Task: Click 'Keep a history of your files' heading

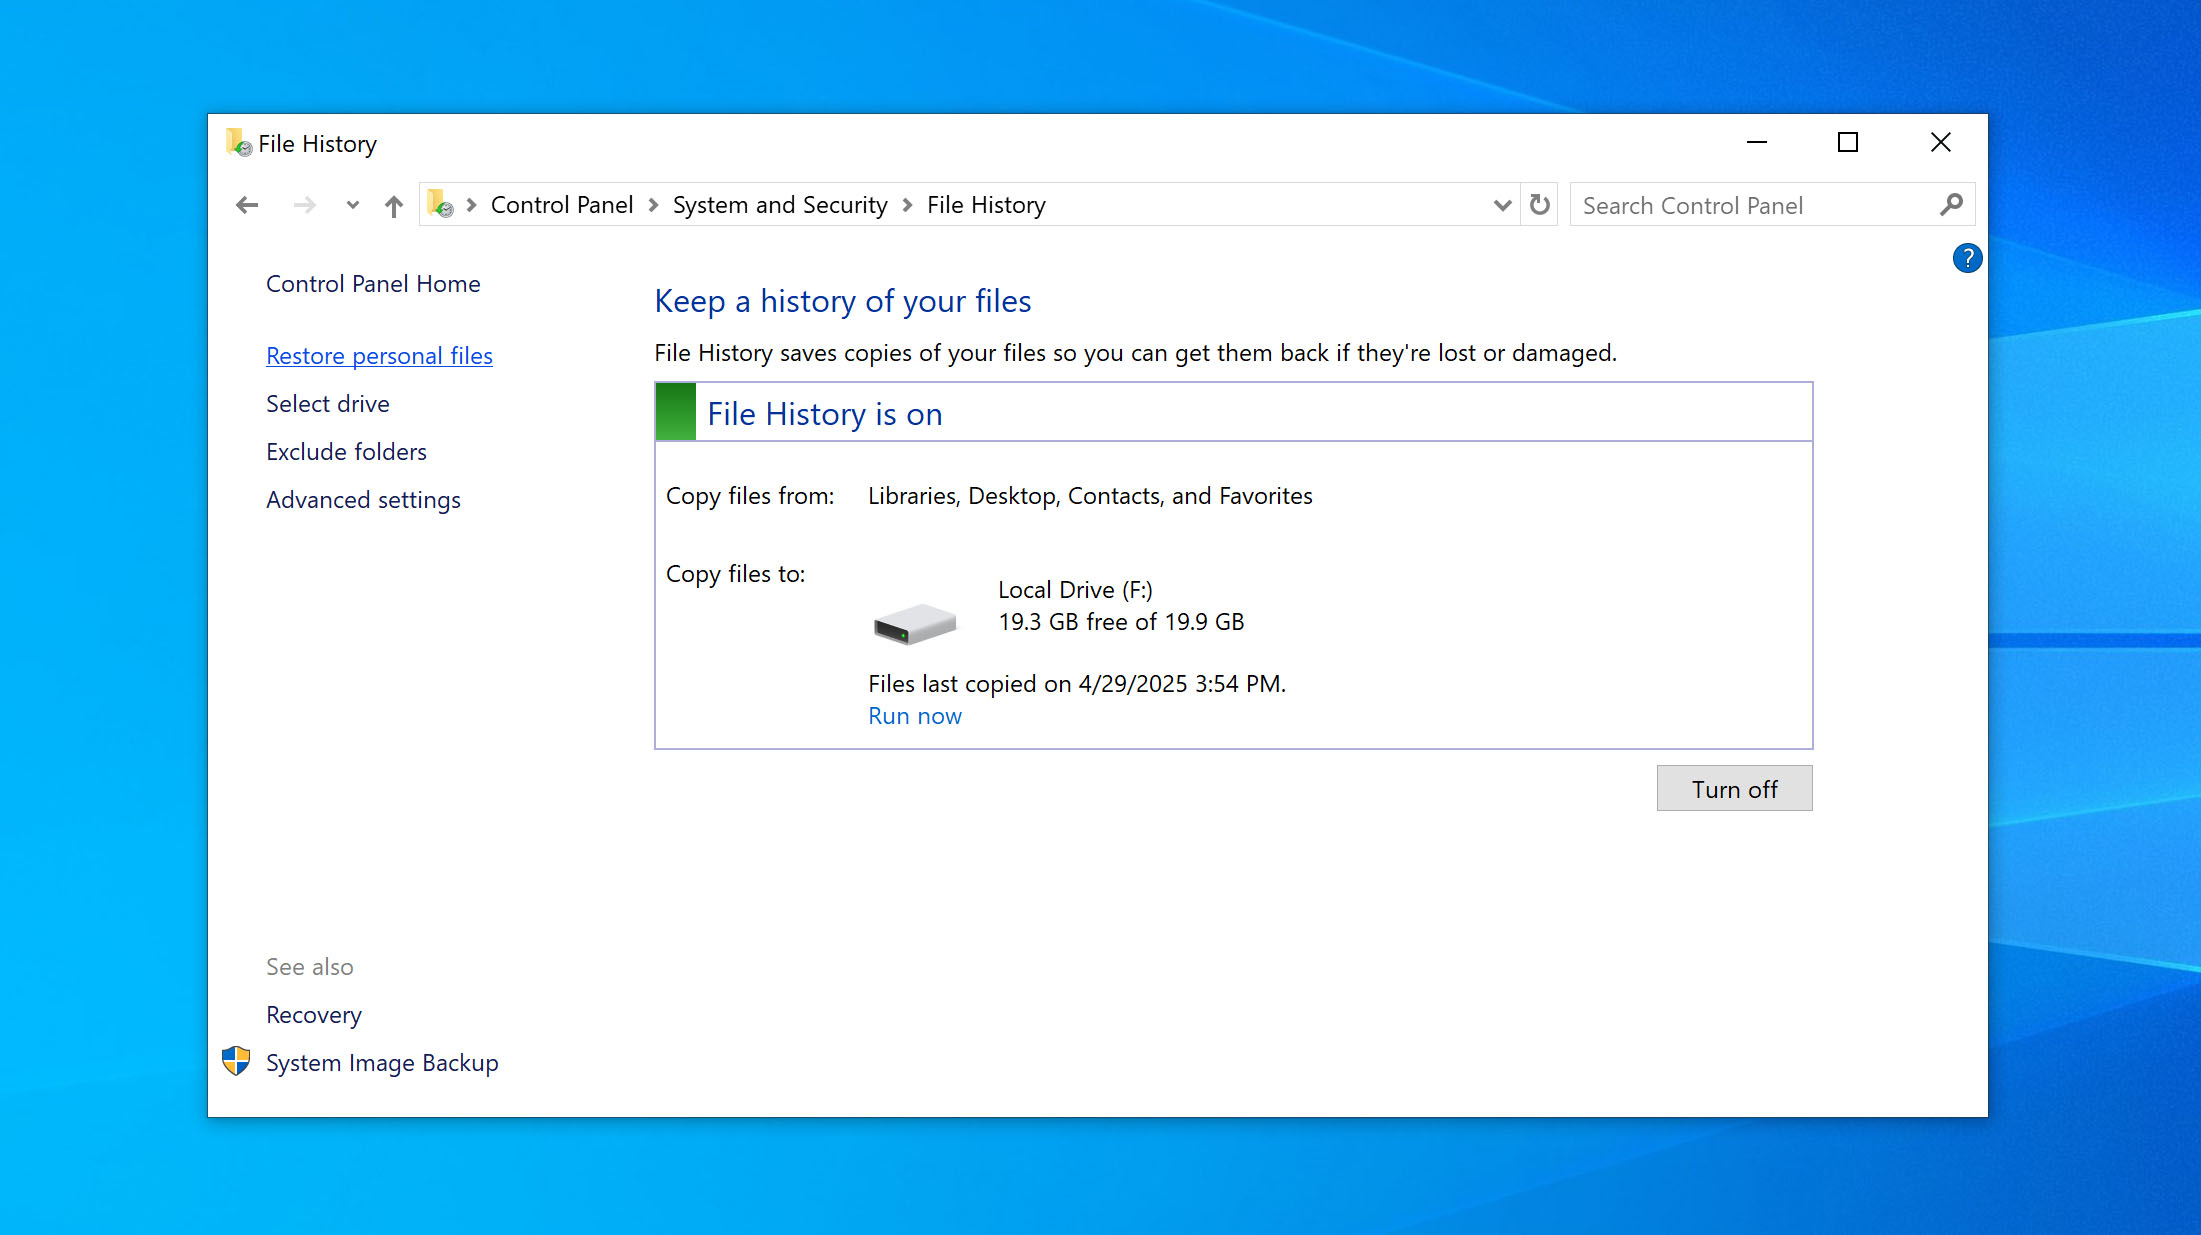Action: click(x=843, y=301)
